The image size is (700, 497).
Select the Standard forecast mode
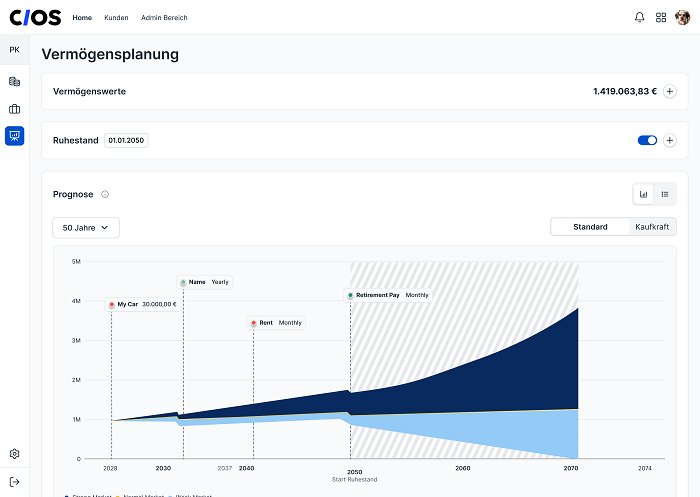pos(590,227)
